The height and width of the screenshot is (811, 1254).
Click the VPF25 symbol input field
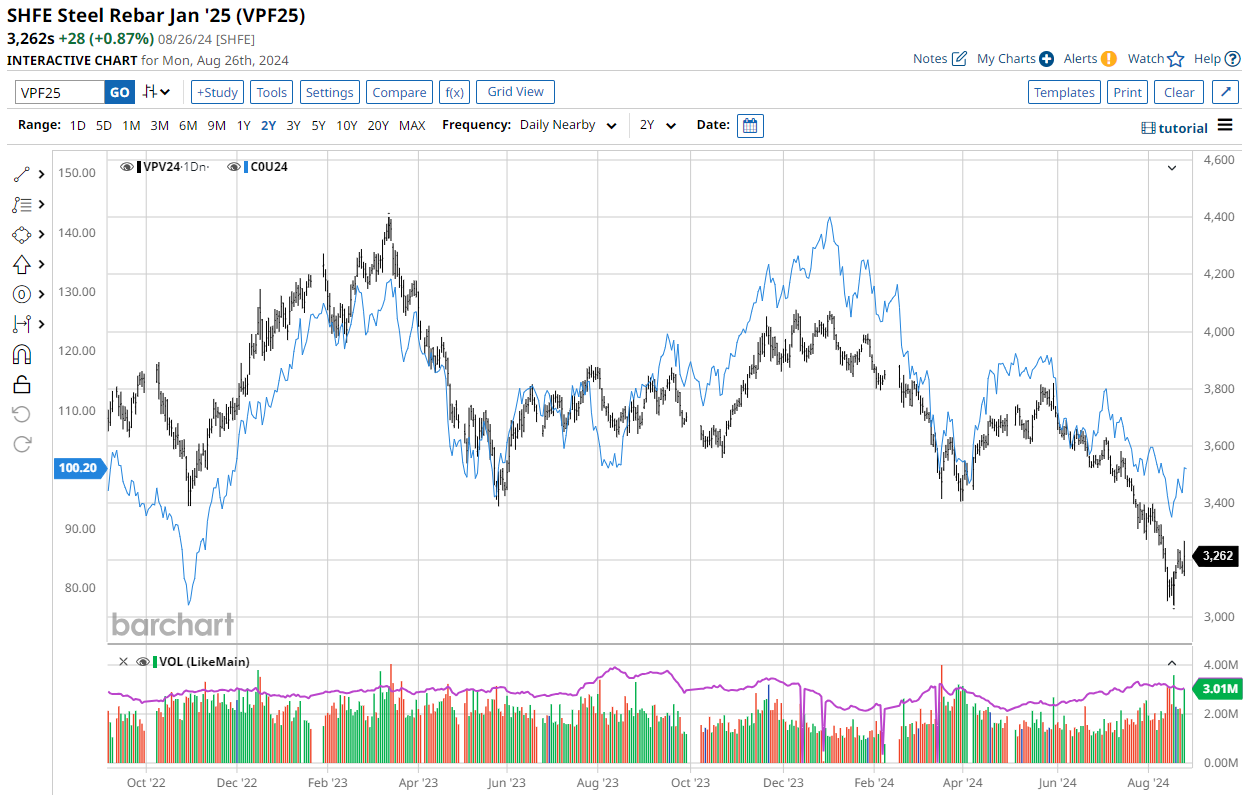coord(60,92)
